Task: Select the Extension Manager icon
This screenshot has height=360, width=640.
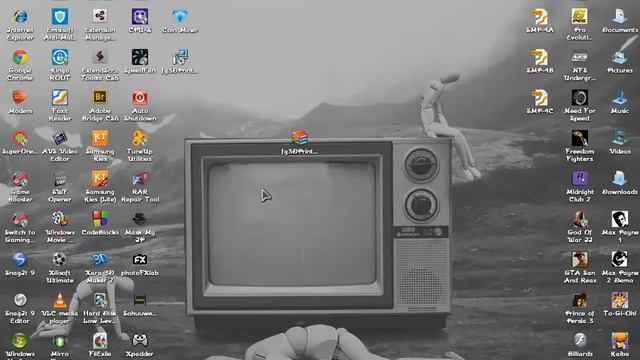Action: pos(100,17)
